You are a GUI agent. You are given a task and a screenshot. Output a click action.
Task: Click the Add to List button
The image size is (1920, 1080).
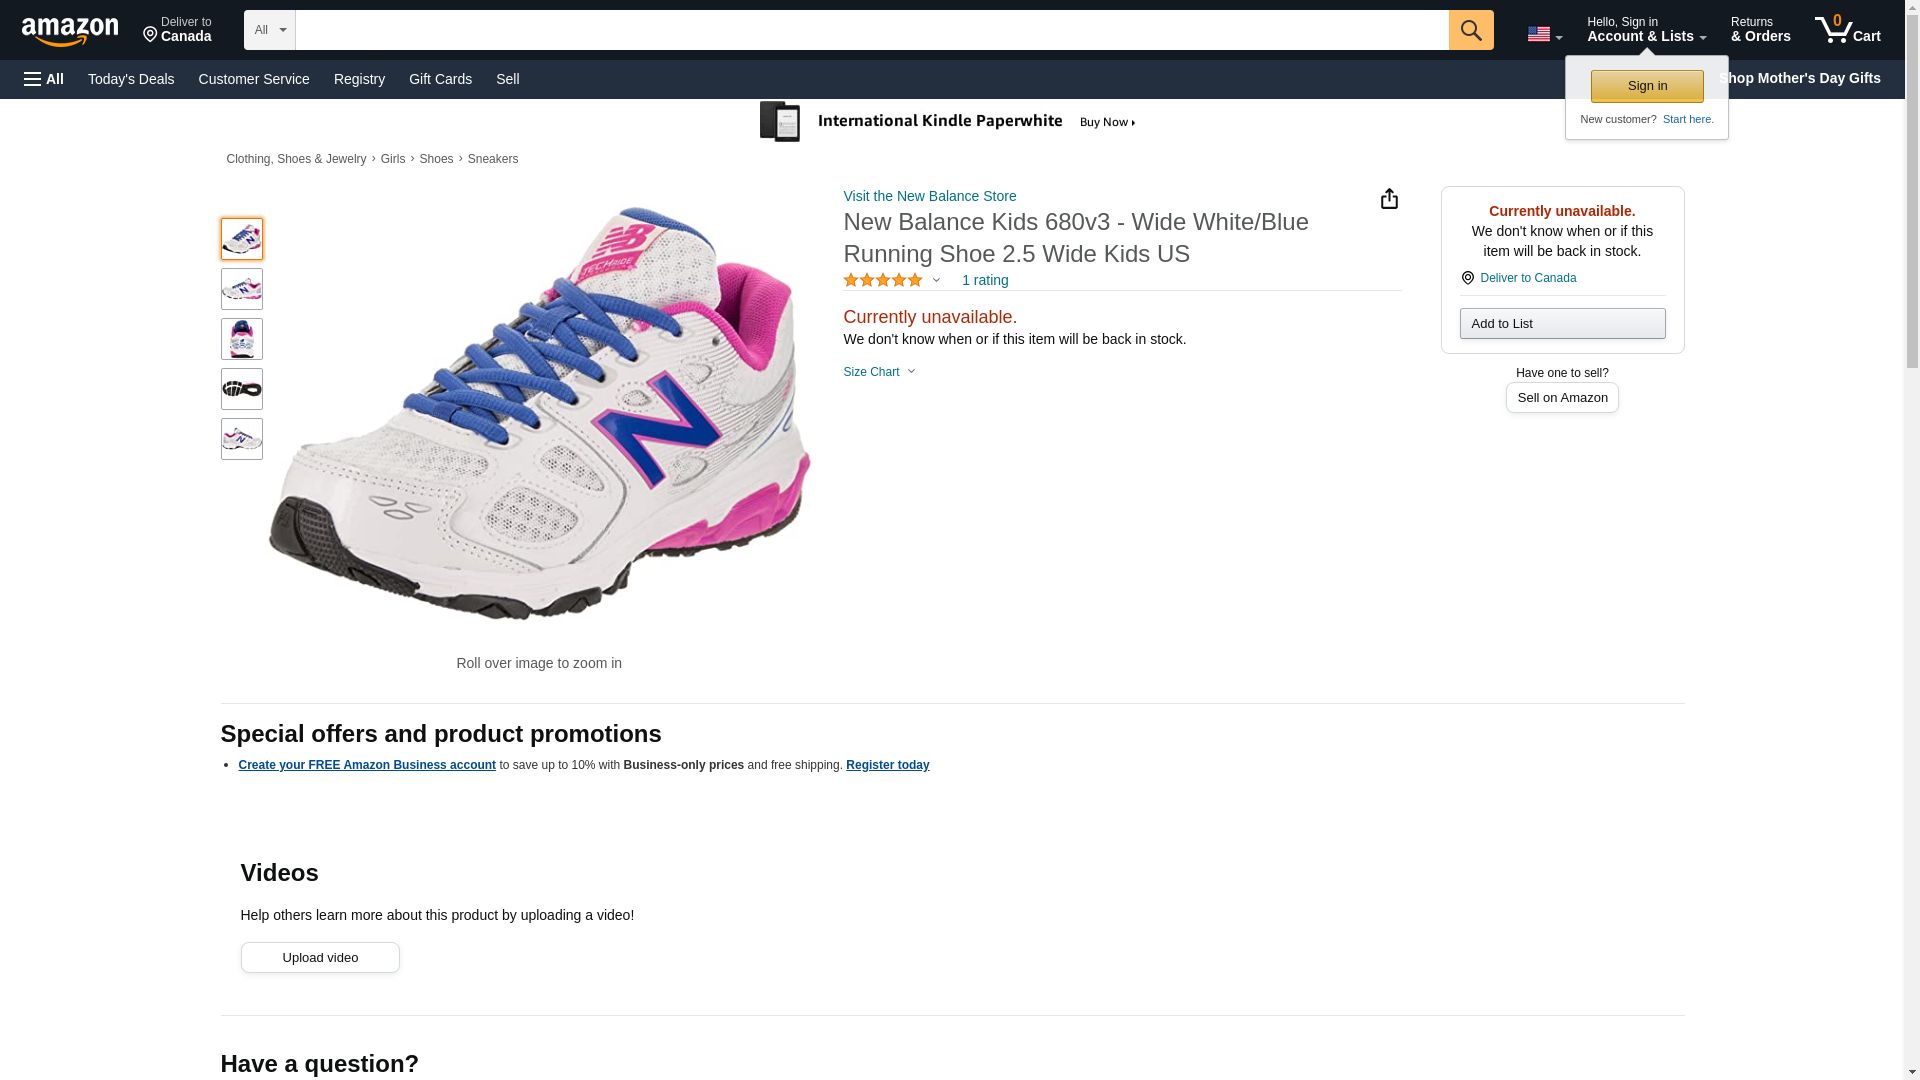1561,324
